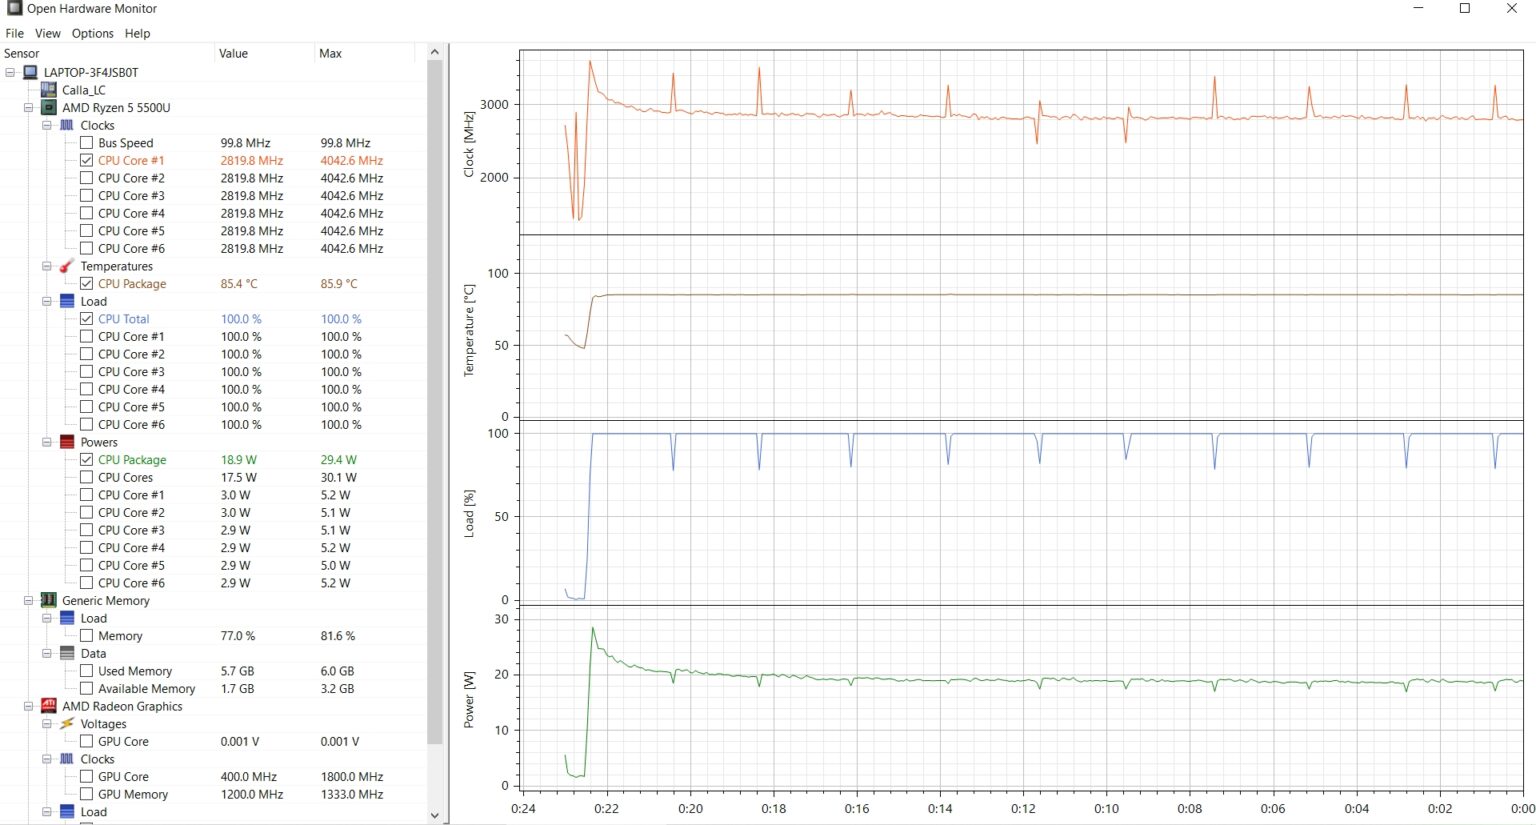The image size is (1536, 825).
Task: Enable the Bus Speed checkbox
Action: (87, 143)
